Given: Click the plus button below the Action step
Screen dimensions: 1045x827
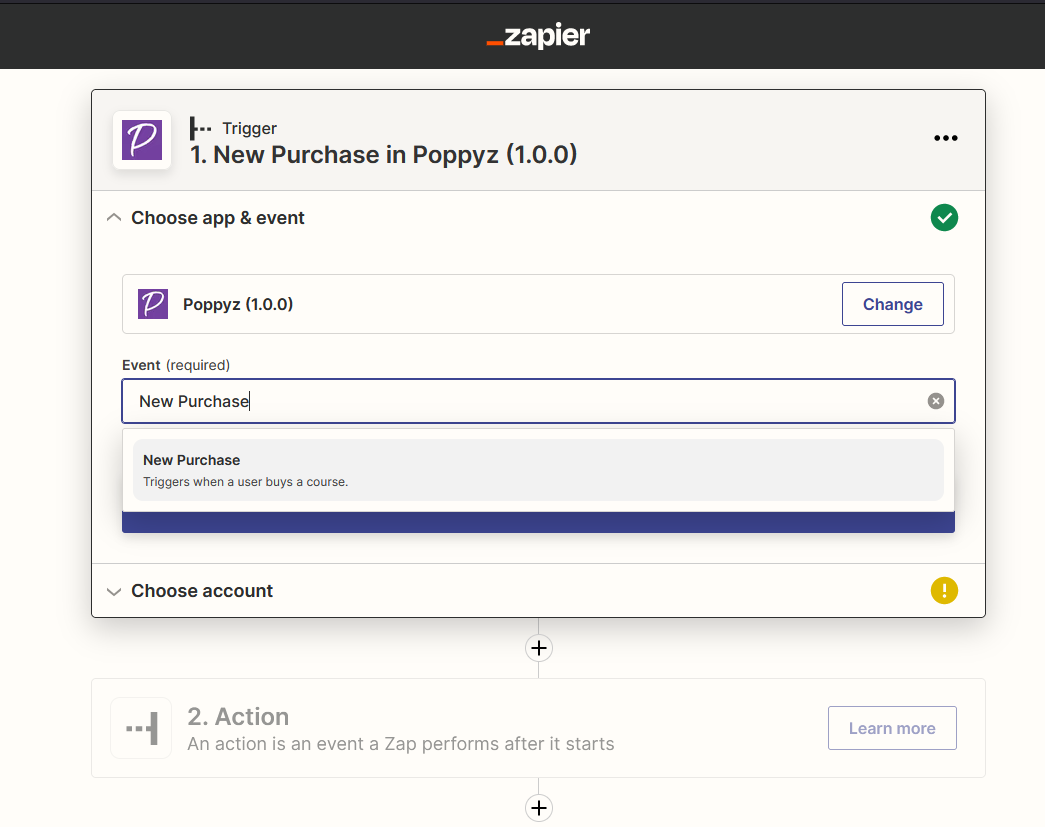Looking at the screenshot, I should (539, 808).
